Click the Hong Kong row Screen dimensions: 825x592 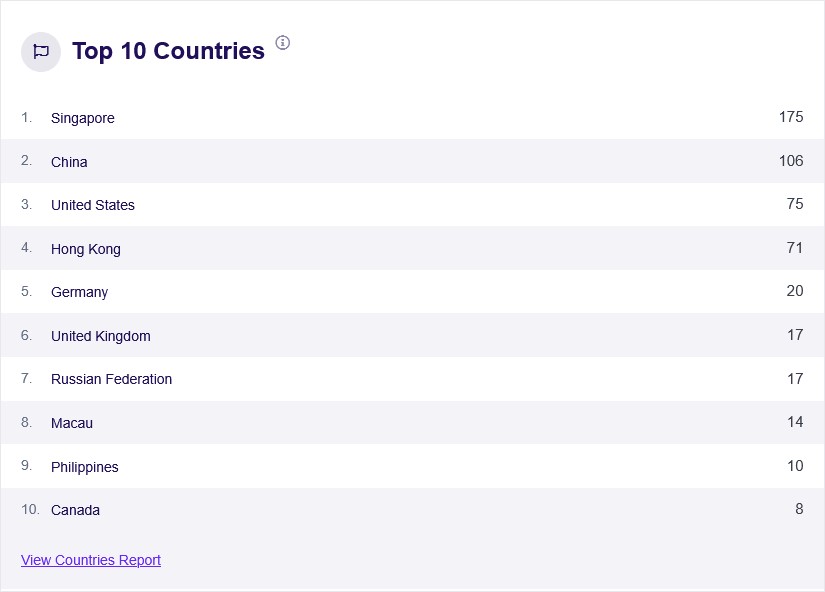(x=86, y=249)
